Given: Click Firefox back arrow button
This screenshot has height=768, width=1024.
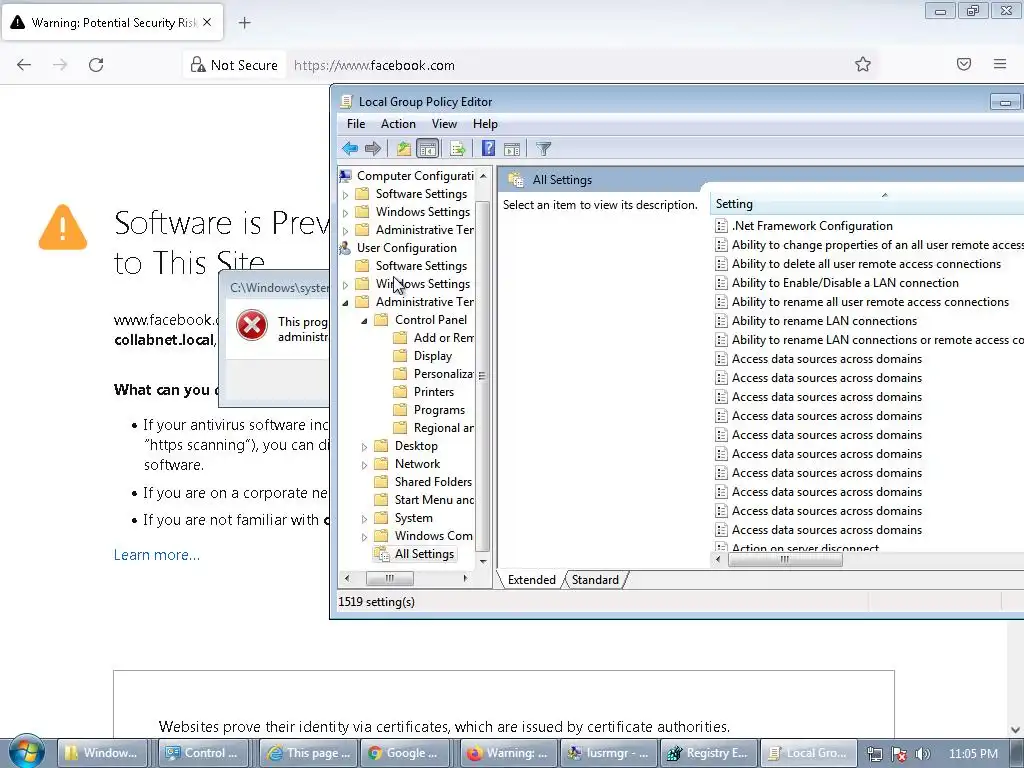Looking at the screenshot, I should point(24,65).
